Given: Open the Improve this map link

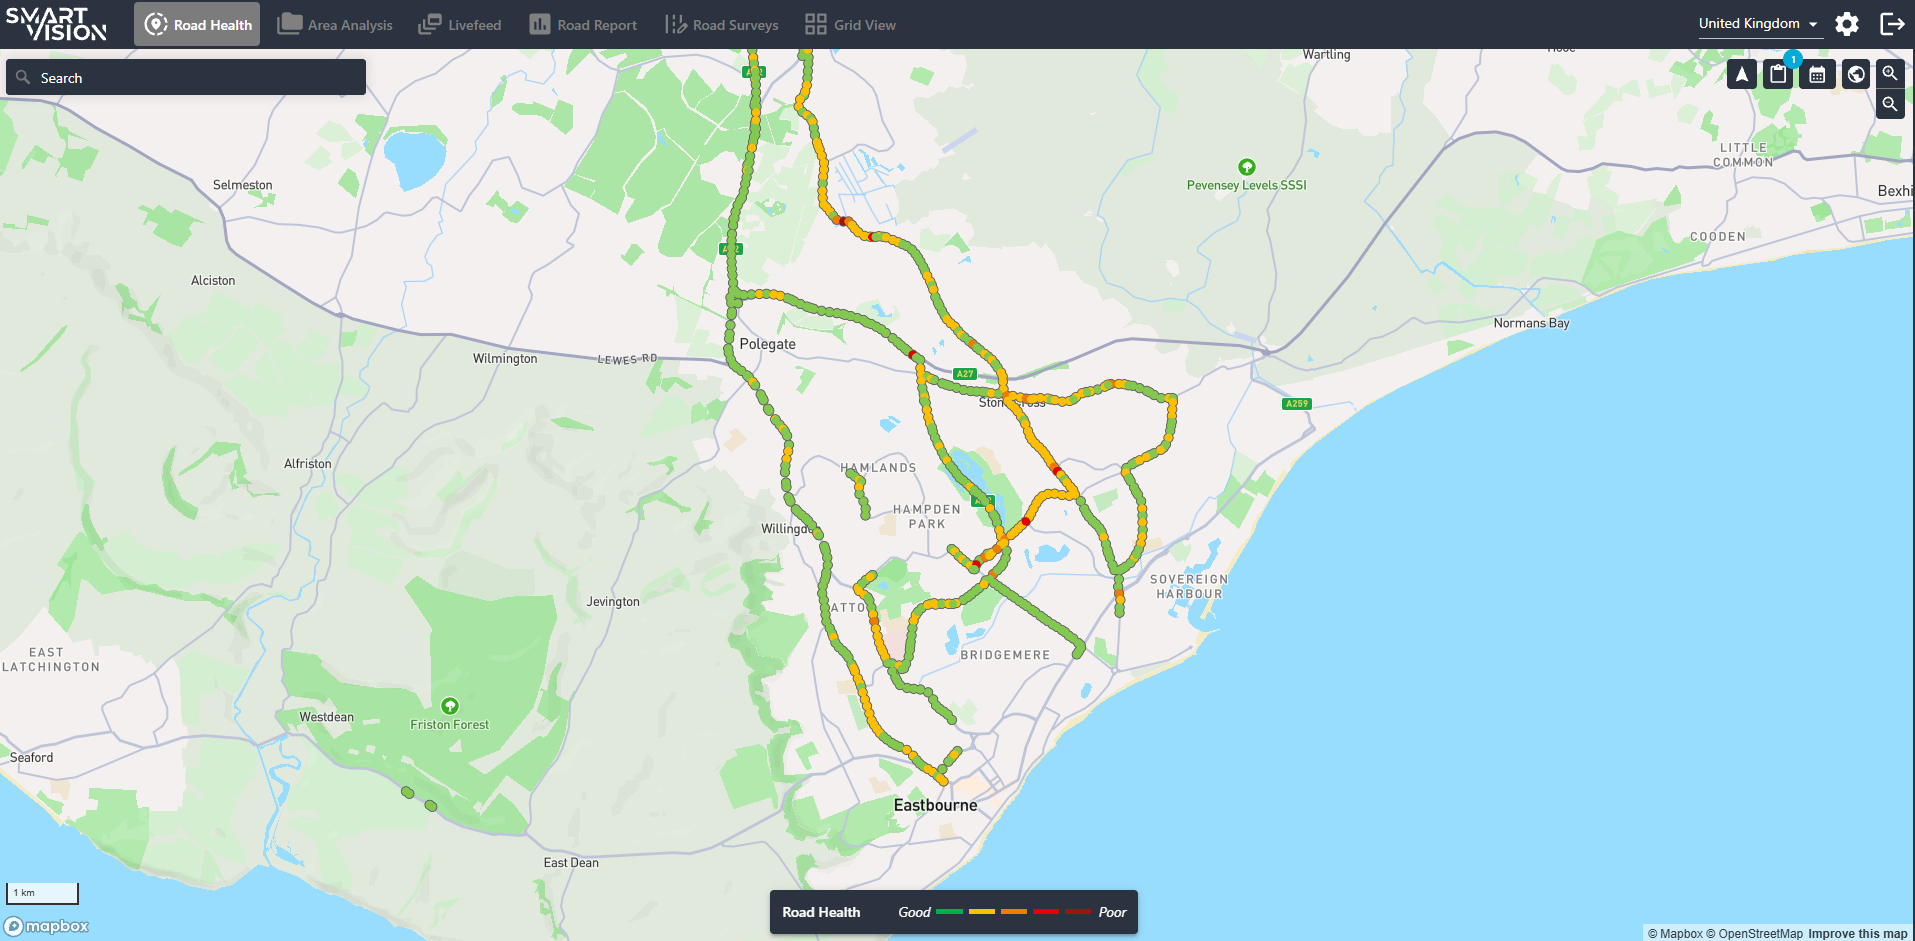Looking at the screenshot, I should (x=1857, y=934).
